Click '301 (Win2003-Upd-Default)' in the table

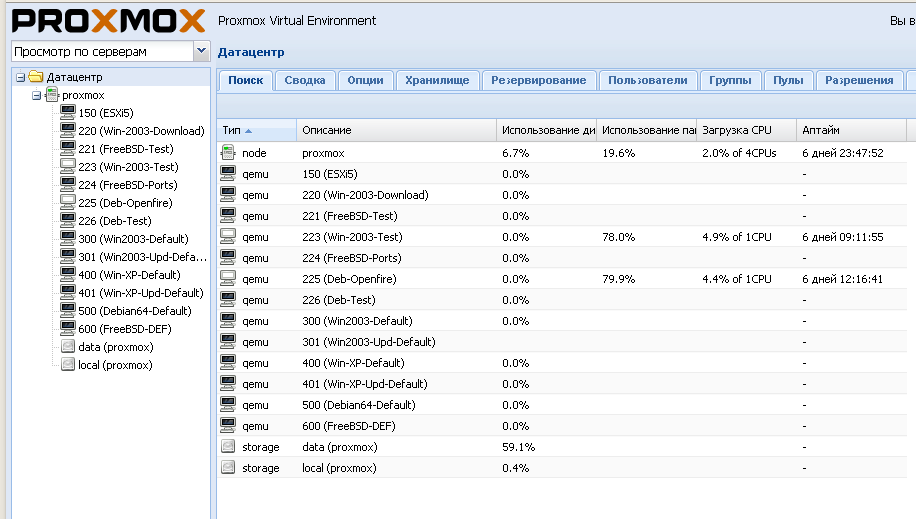click(x=369, y=342)
